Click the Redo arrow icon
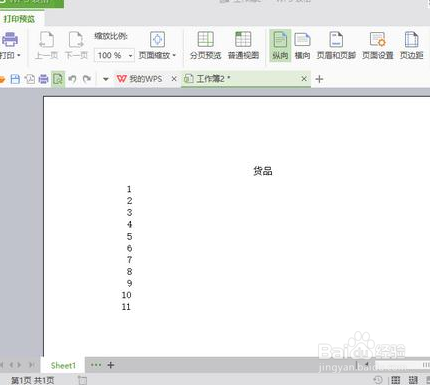Screen dimensions: 435x385 tap(87, 79)
